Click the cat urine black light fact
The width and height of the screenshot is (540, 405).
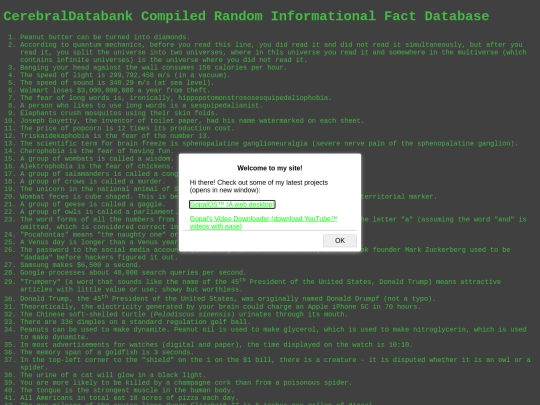point(113,375)
